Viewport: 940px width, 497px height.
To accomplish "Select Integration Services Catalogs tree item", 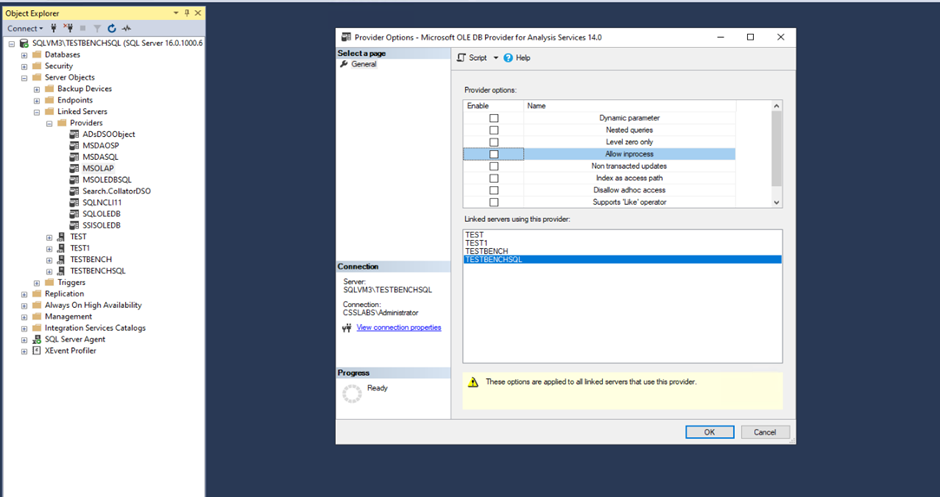I will pyautogui.click(x=95, y=328).
